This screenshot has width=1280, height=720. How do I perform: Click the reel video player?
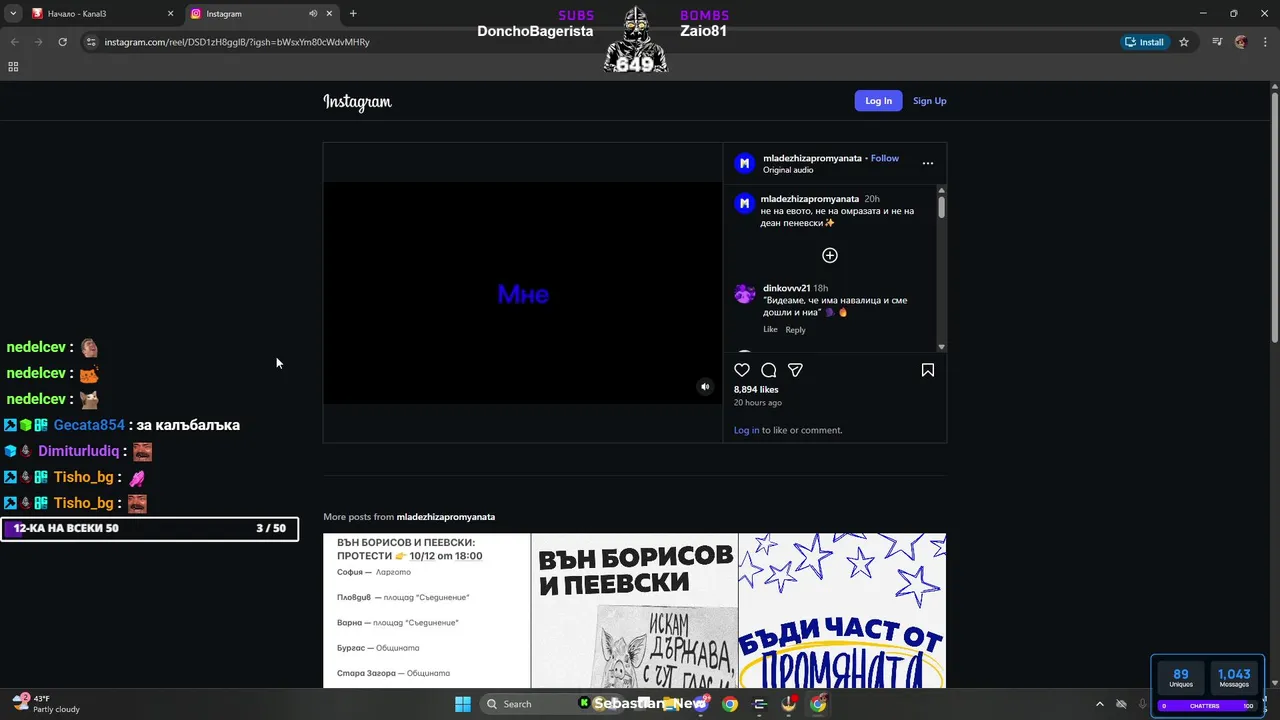pyautogui.click(x=523, y=293)
